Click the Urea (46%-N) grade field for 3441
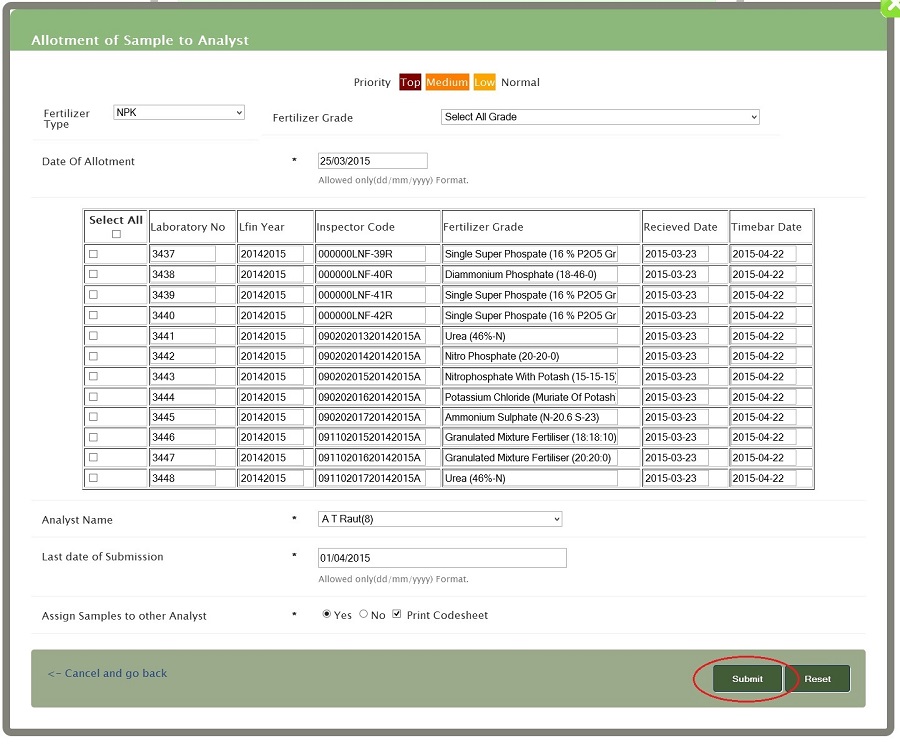This screenshot has width=900, height=748. tap(530, 336)
